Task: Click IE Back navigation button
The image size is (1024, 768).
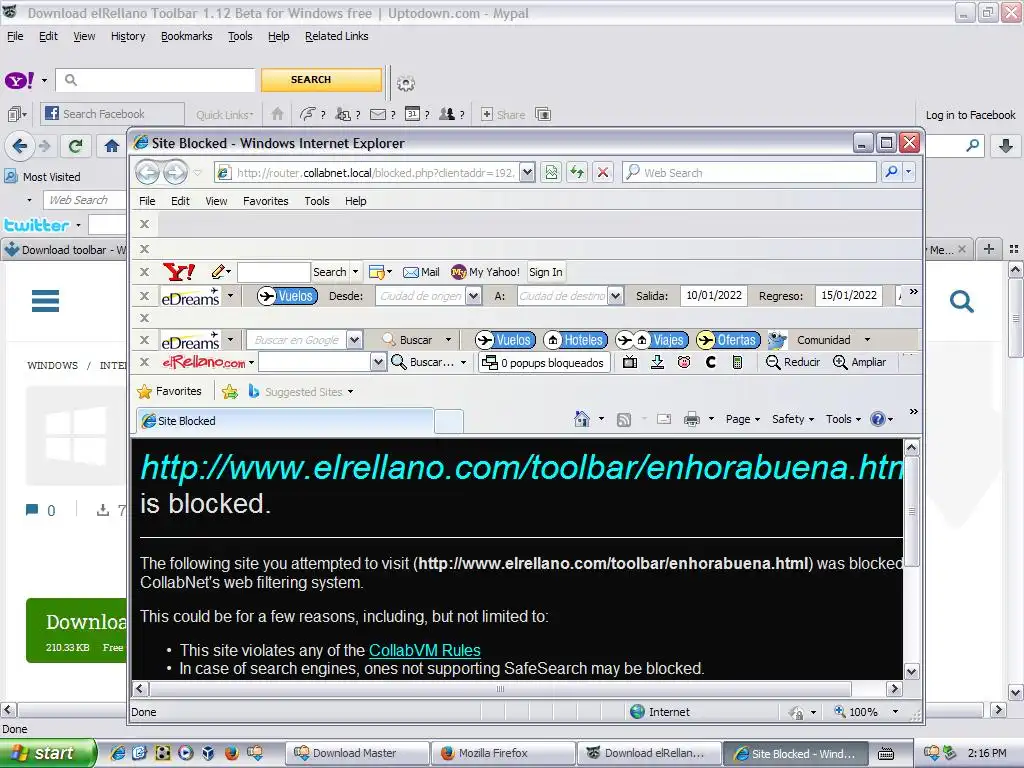Action: coord(148,172)
